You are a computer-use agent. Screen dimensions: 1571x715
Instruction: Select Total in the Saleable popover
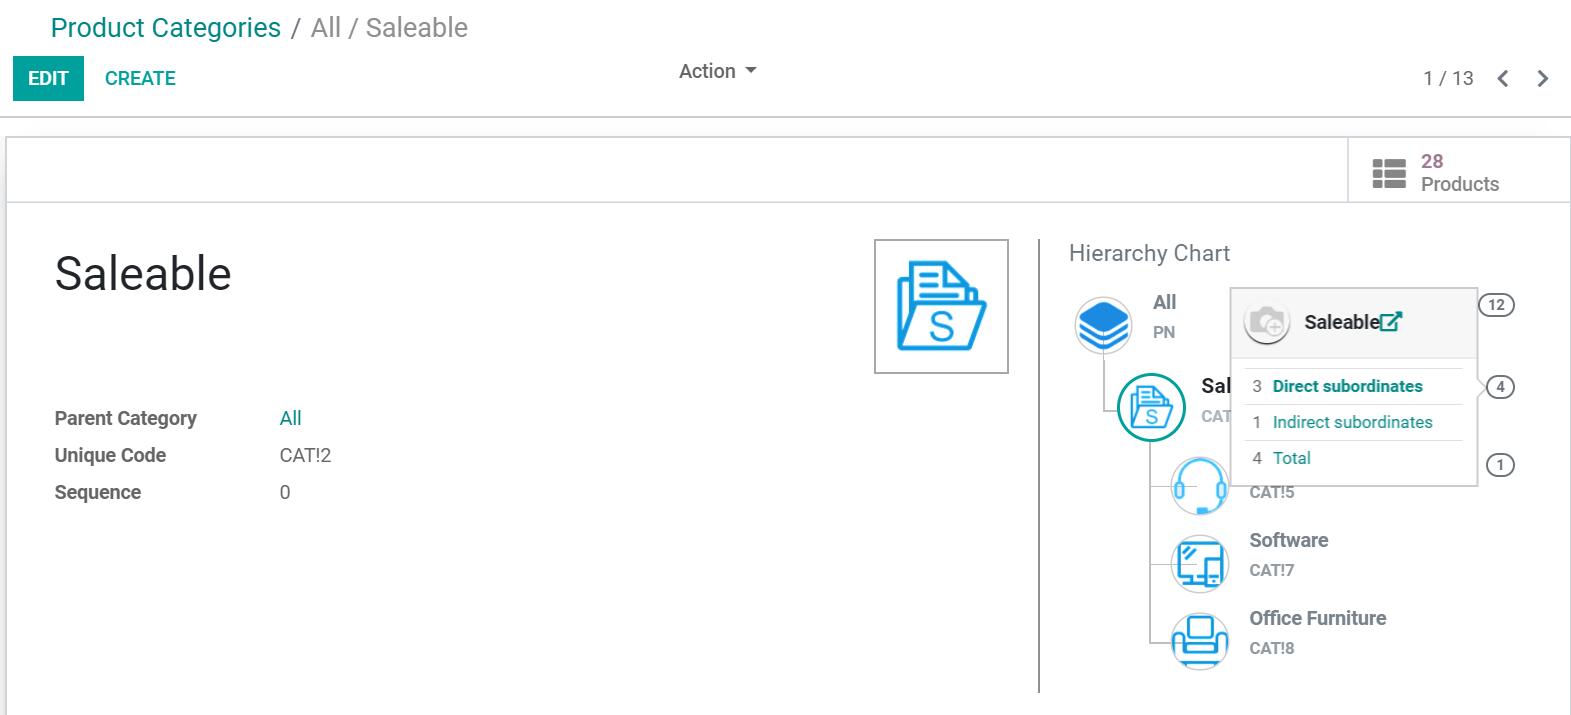coord(1291,458)
